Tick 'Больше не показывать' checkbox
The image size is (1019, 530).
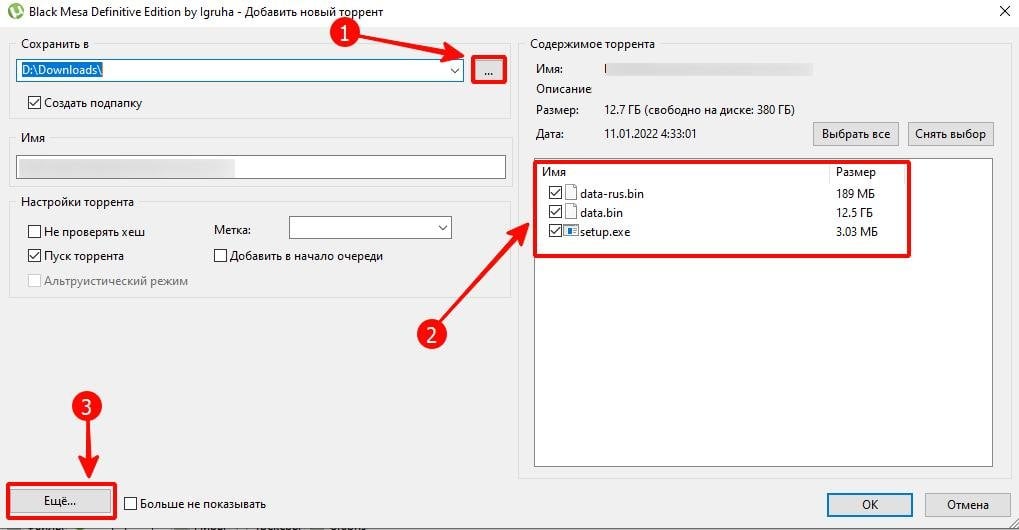point(130,503)
